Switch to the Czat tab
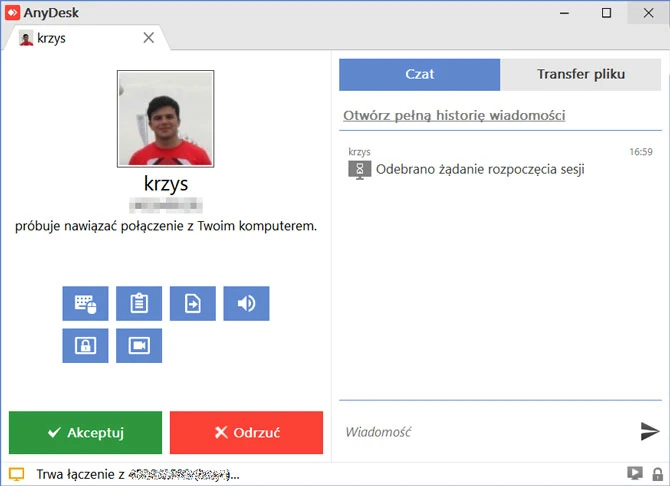 point(419,75)
